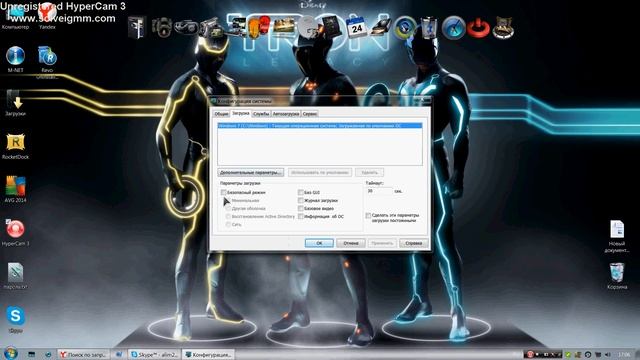Click the calendar 24 dock icon
Image resolution: width=640 pixels, height=360 pixels.
coord(356,27)
